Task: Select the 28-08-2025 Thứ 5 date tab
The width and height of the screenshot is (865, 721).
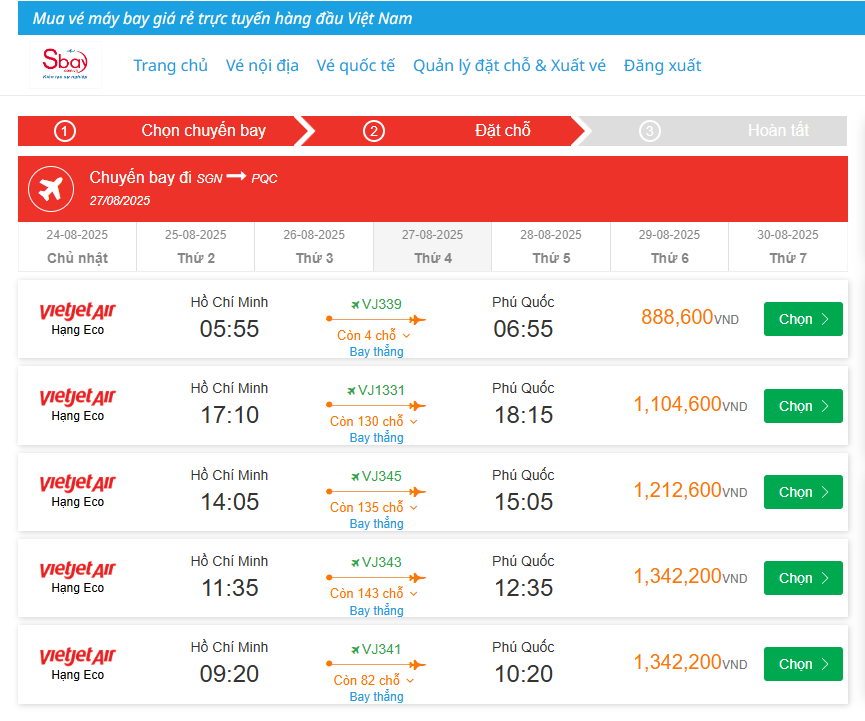Action: pos(551,247)
